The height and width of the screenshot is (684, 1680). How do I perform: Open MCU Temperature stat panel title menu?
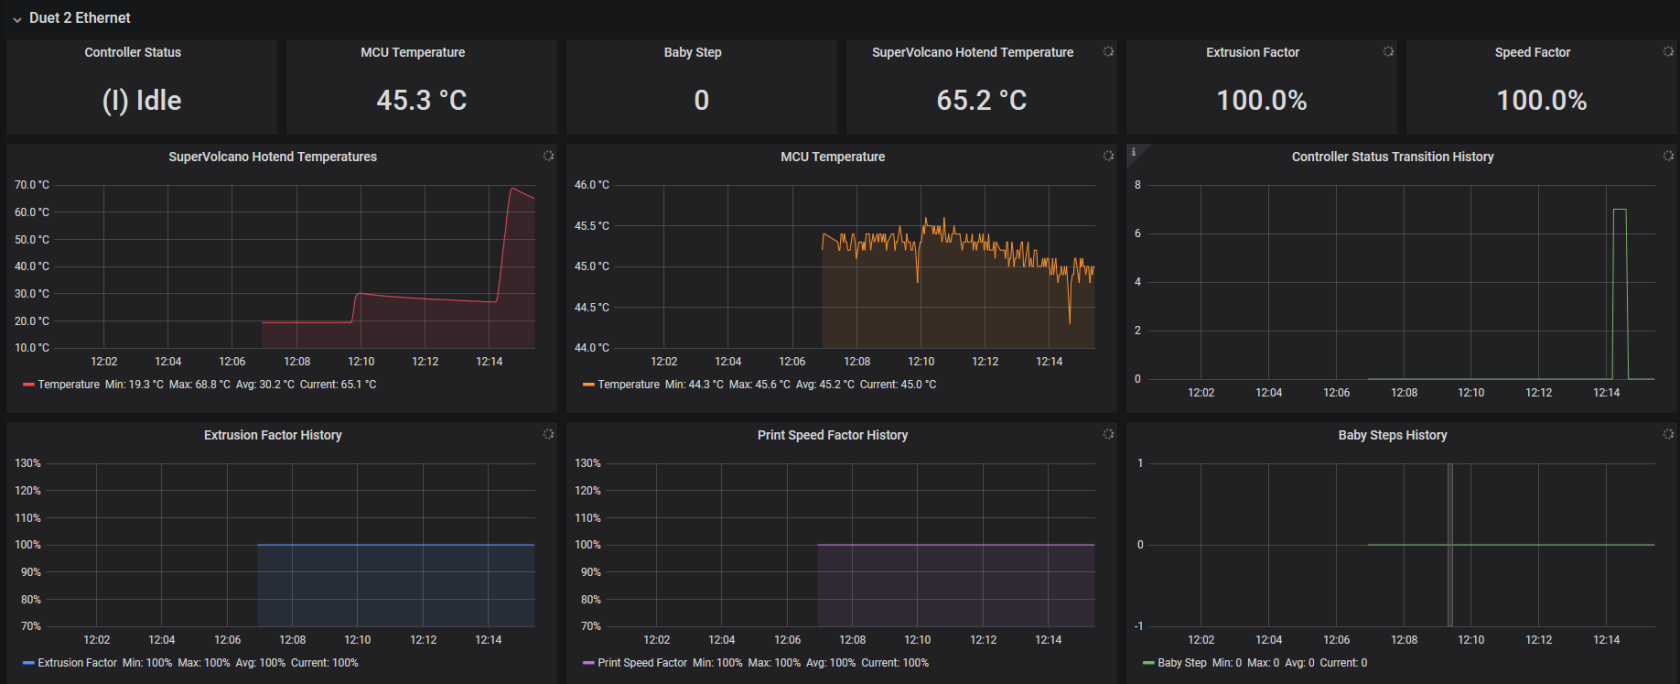[413, 52]
